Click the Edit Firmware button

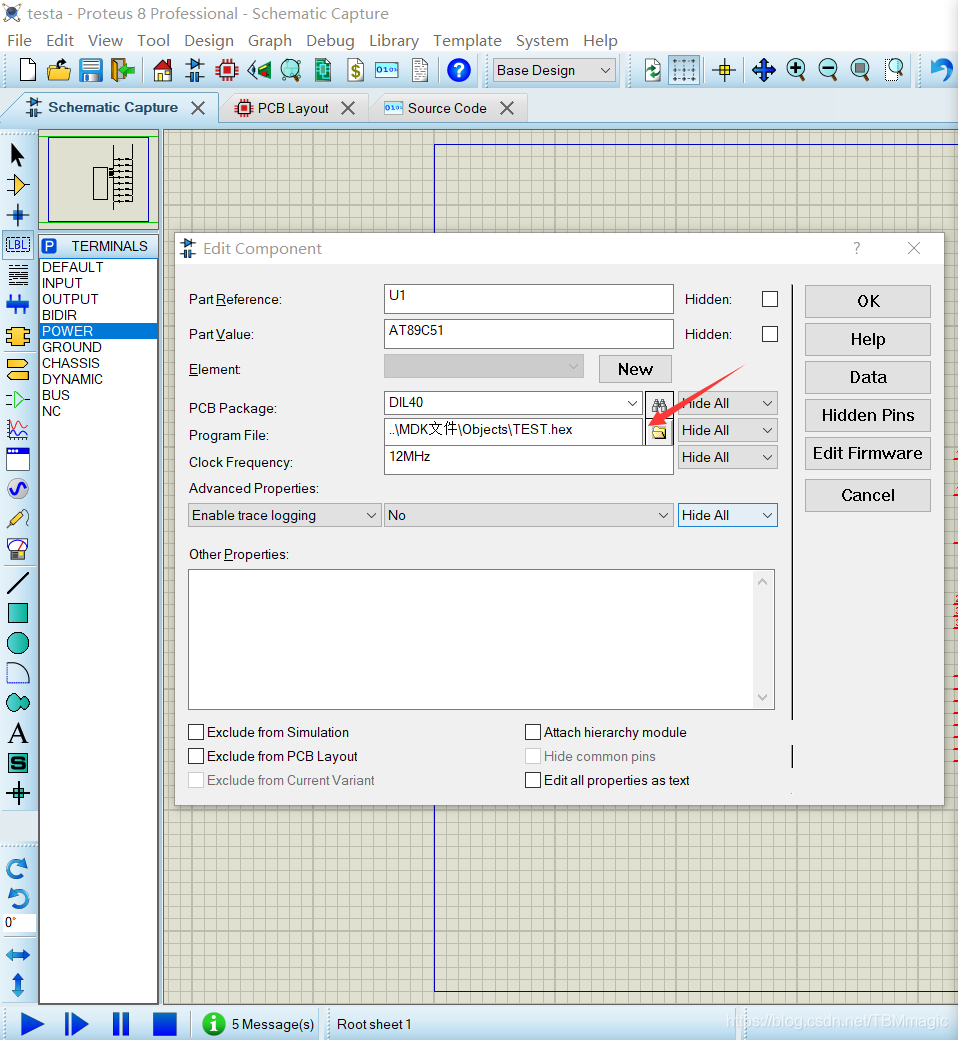(868, 453)
